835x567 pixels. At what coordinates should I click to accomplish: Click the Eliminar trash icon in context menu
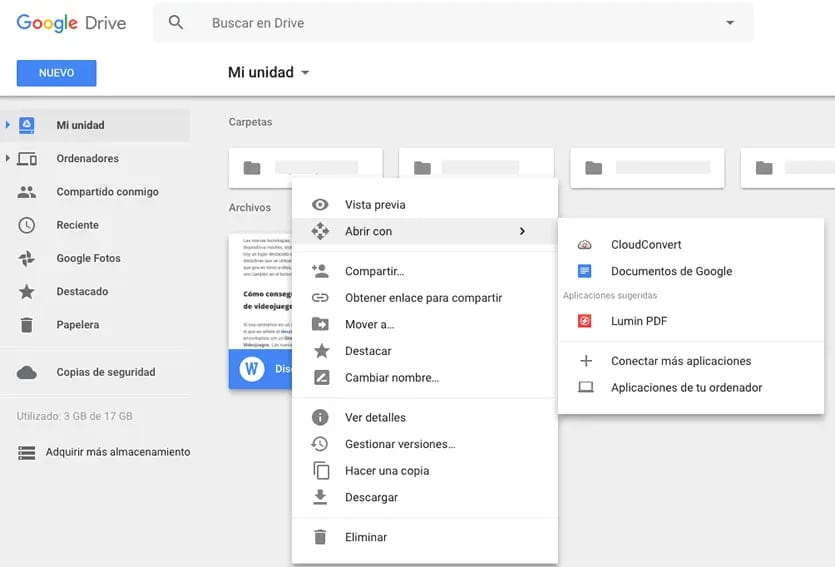320,537
